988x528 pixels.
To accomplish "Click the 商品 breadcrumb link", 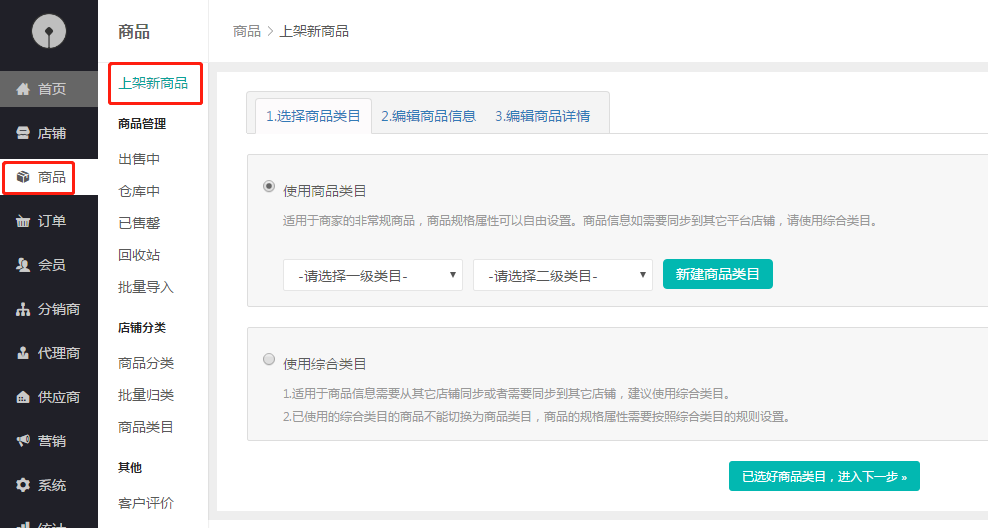I will (x=246, y=31).
